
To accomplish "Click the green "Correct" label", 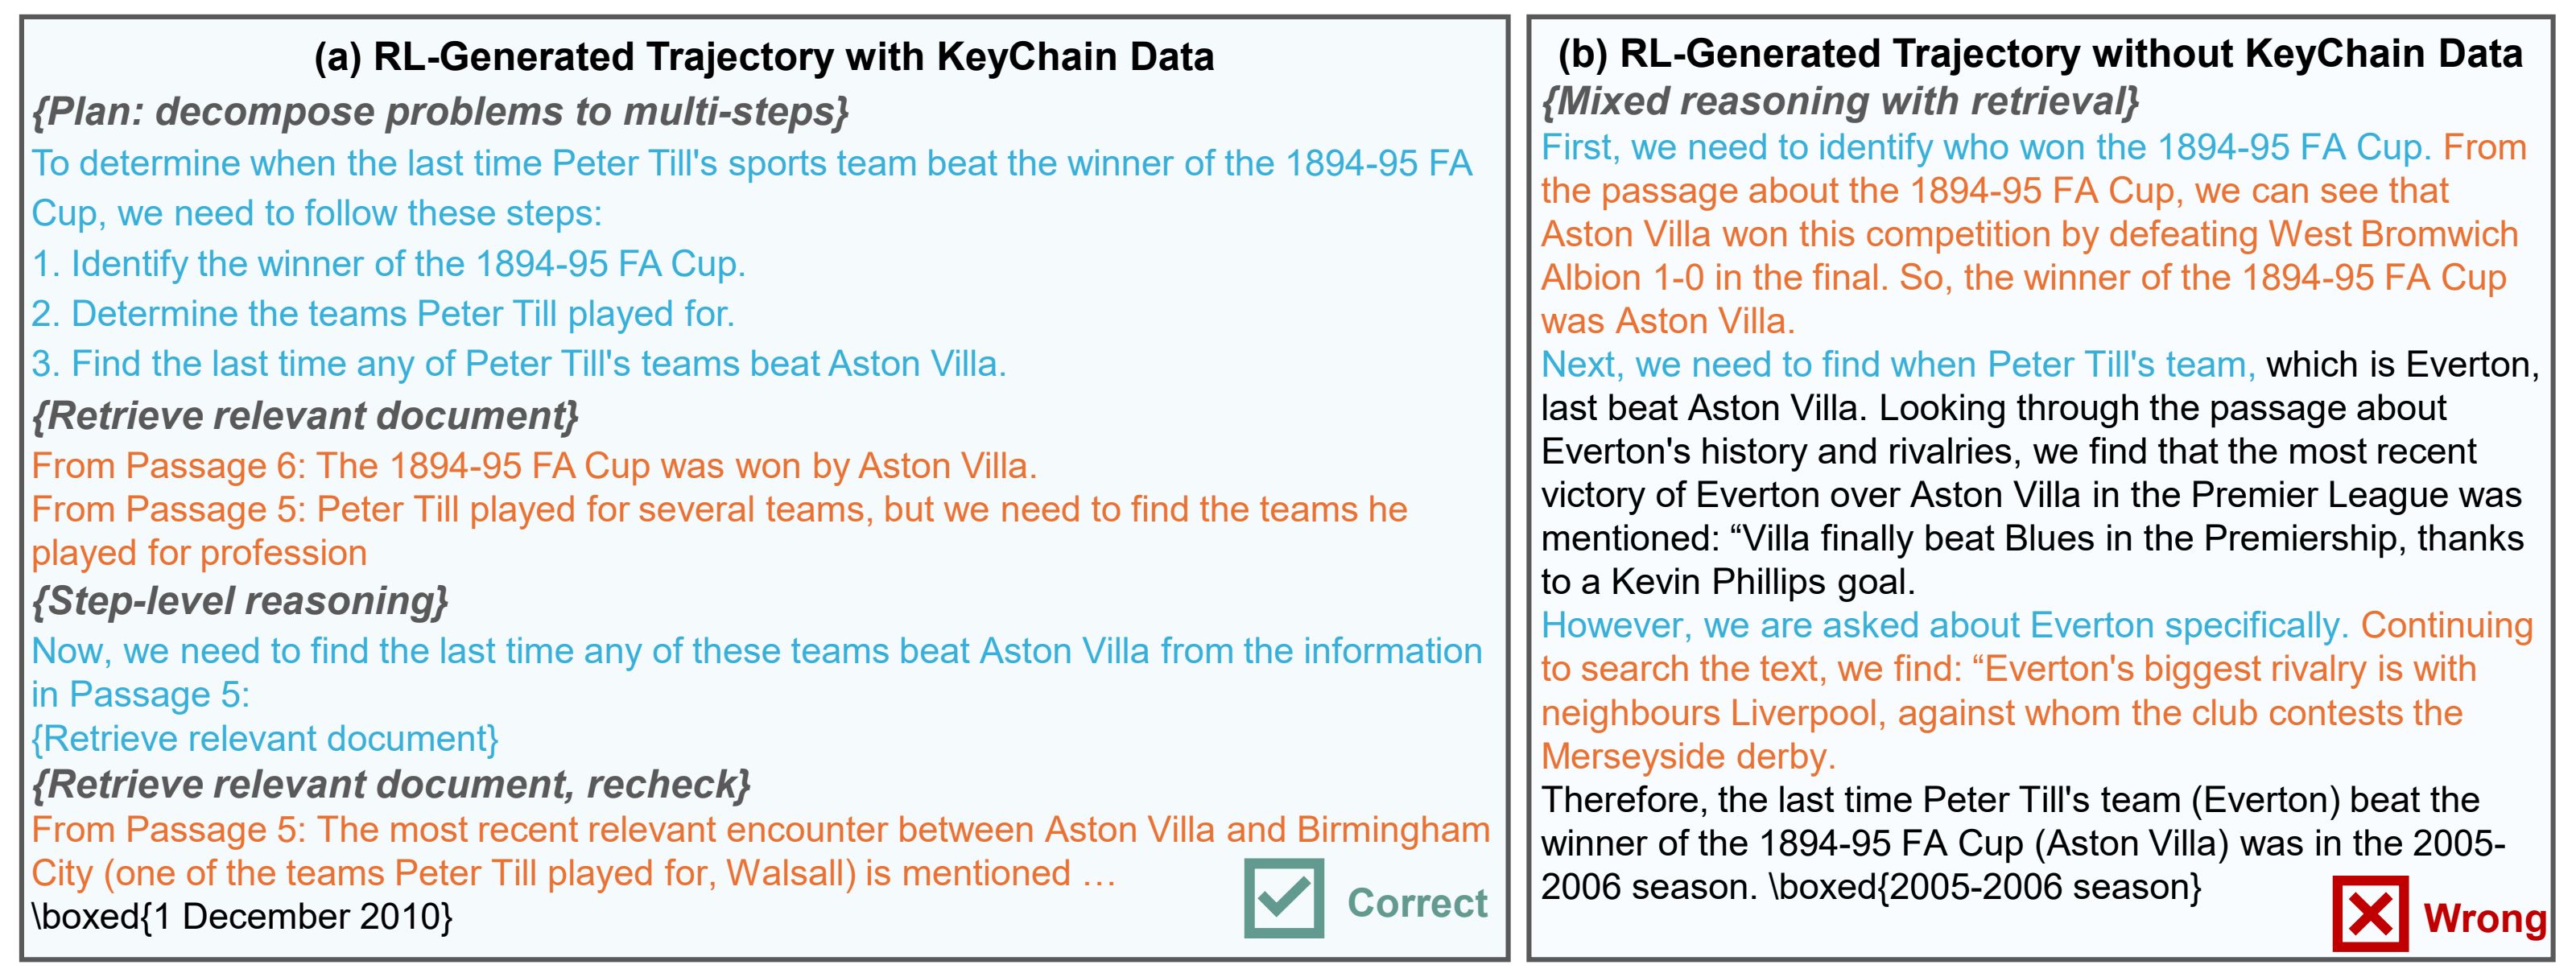I will (x=1417, y=903).
